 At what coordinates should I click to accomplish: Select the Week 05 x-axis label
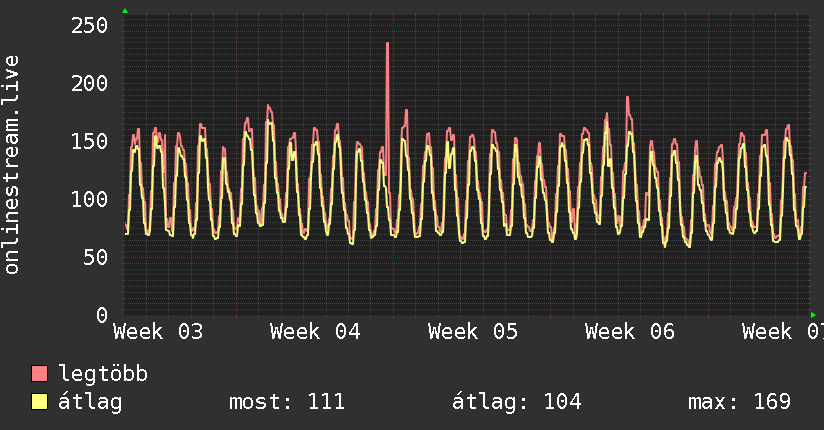[473, 332]
